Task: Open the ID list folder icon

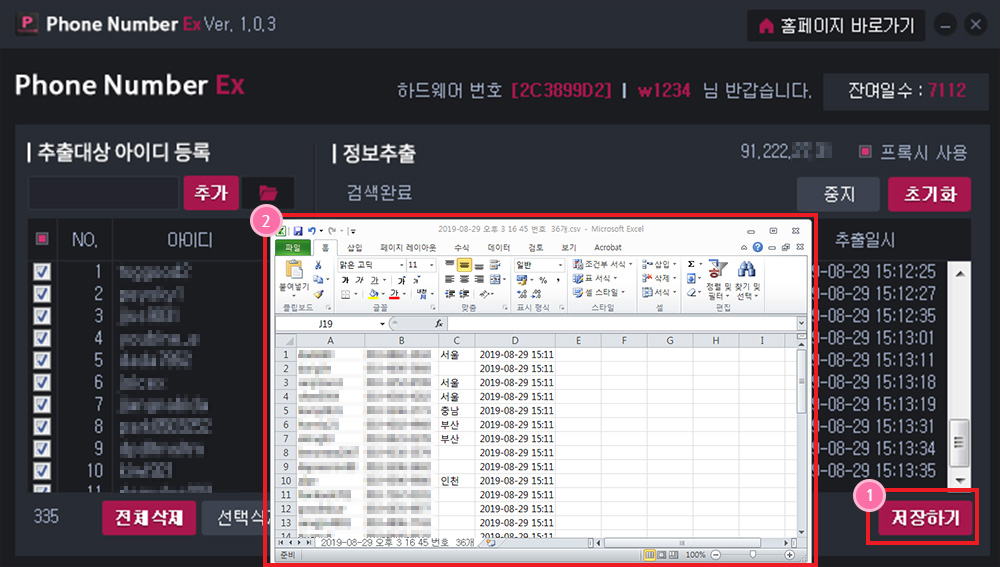Action: click(268, 193)
